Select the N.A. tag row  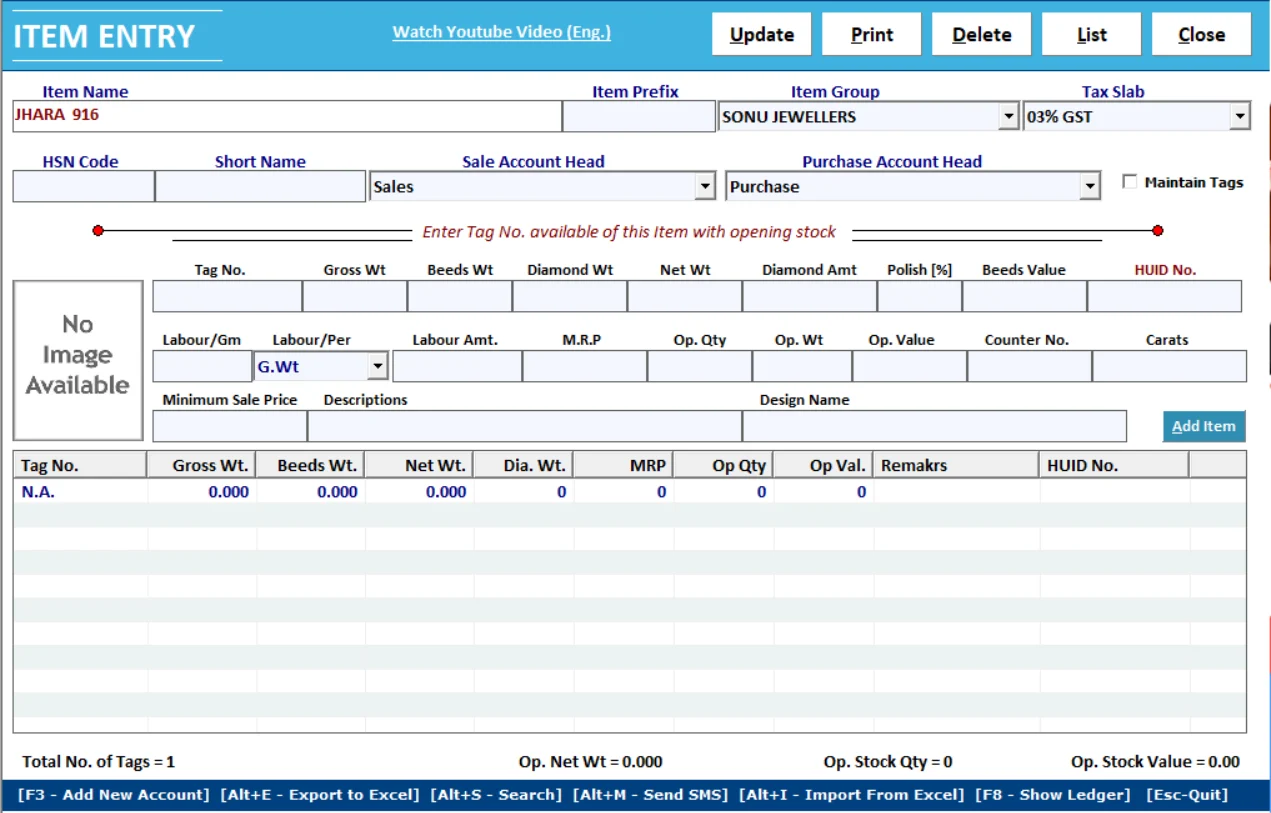click(x=630, y=492)
